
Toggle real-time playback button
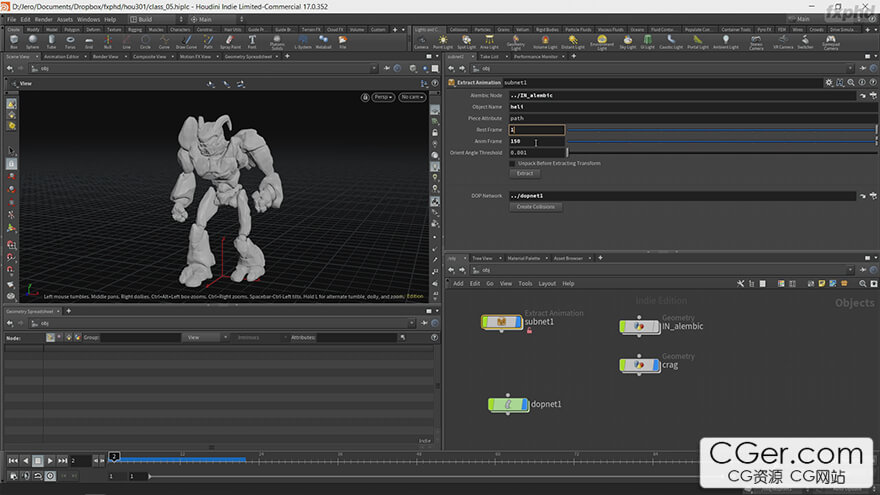pyautogui.click(x=50, y=476)
